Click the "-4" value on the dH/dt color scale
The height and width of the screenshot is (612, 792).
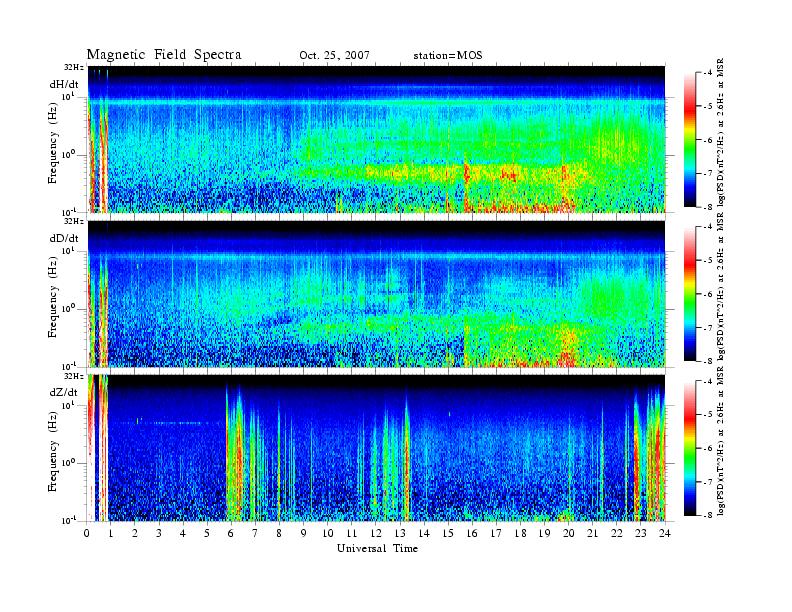(708, 73)
